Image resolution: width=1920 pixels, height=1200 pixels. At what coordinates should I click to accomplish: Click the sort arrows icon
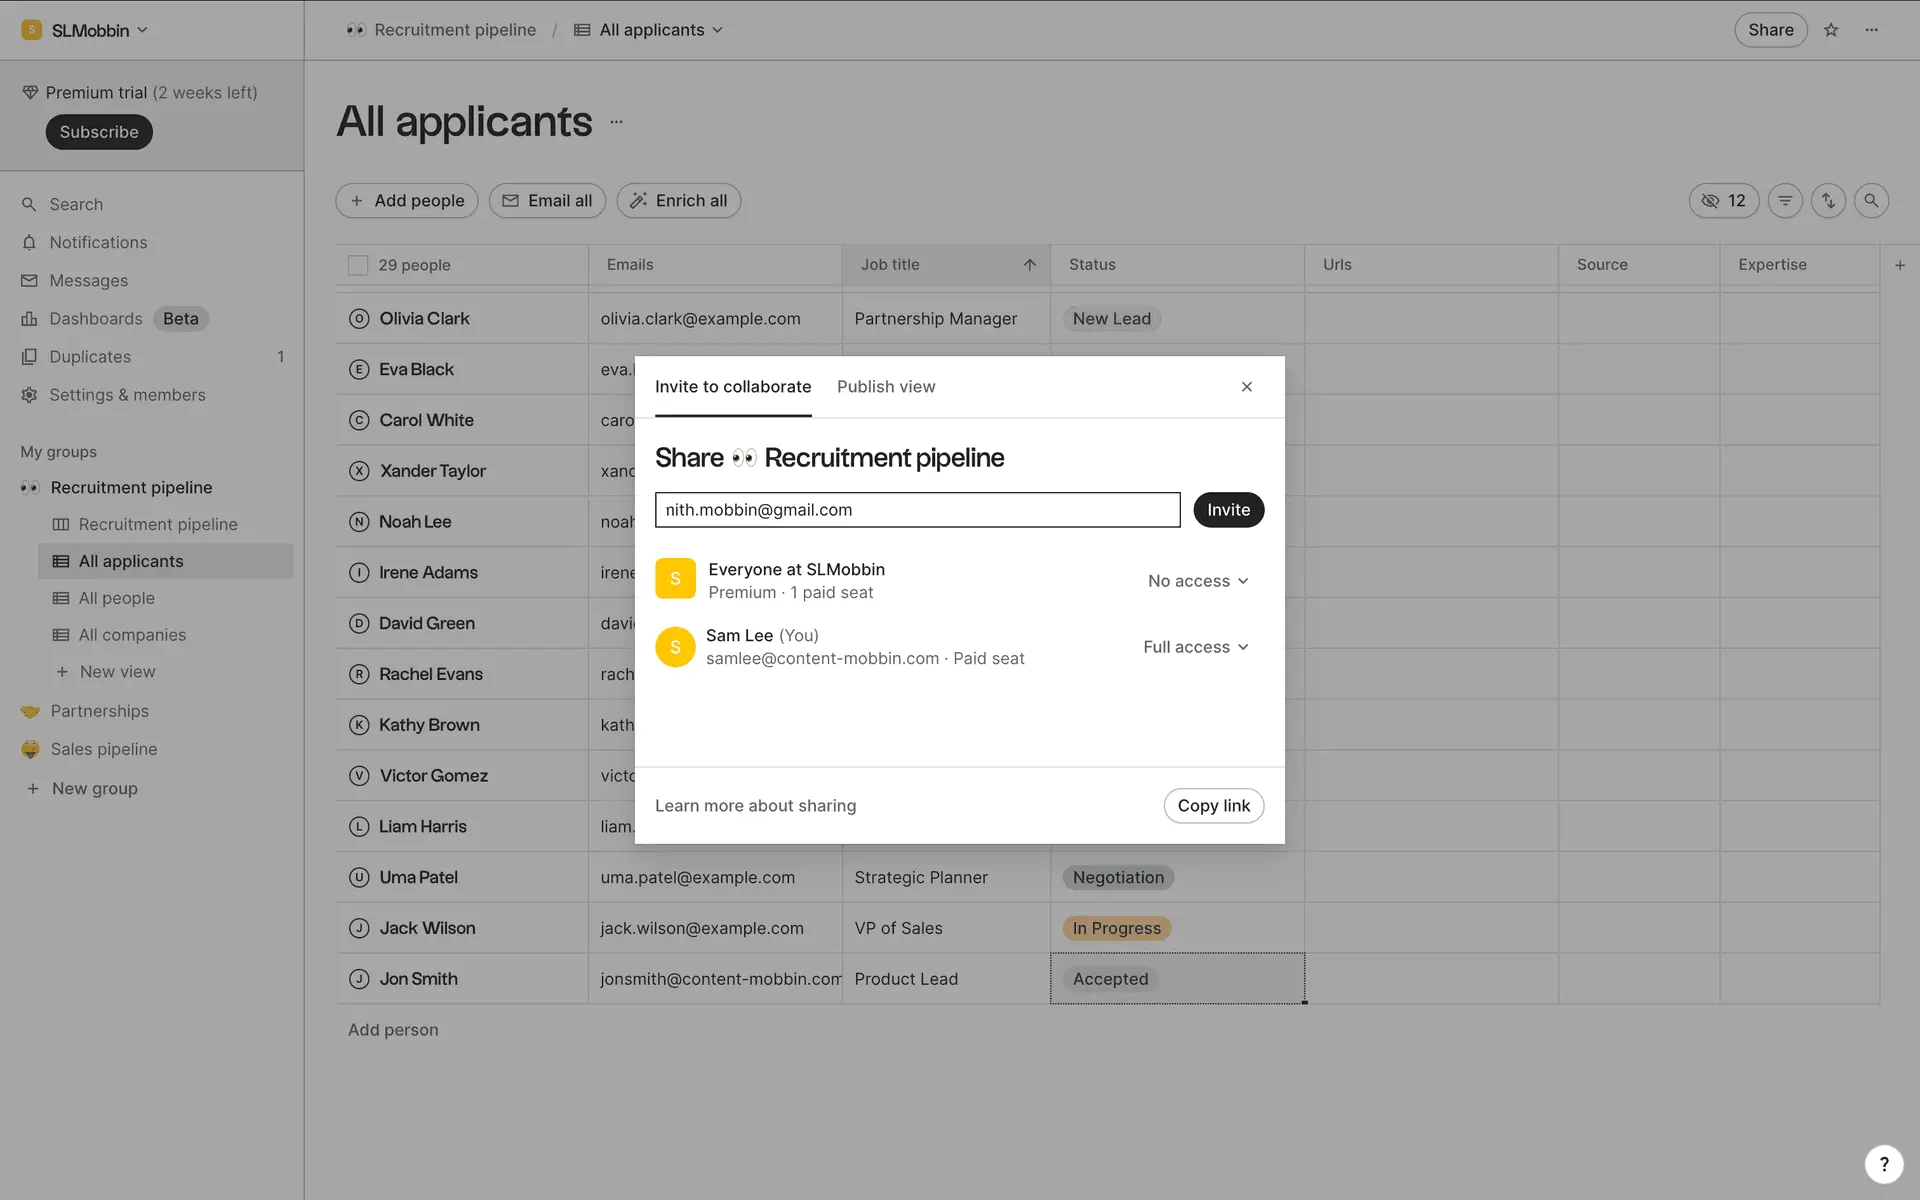[x=1828, y=201]
